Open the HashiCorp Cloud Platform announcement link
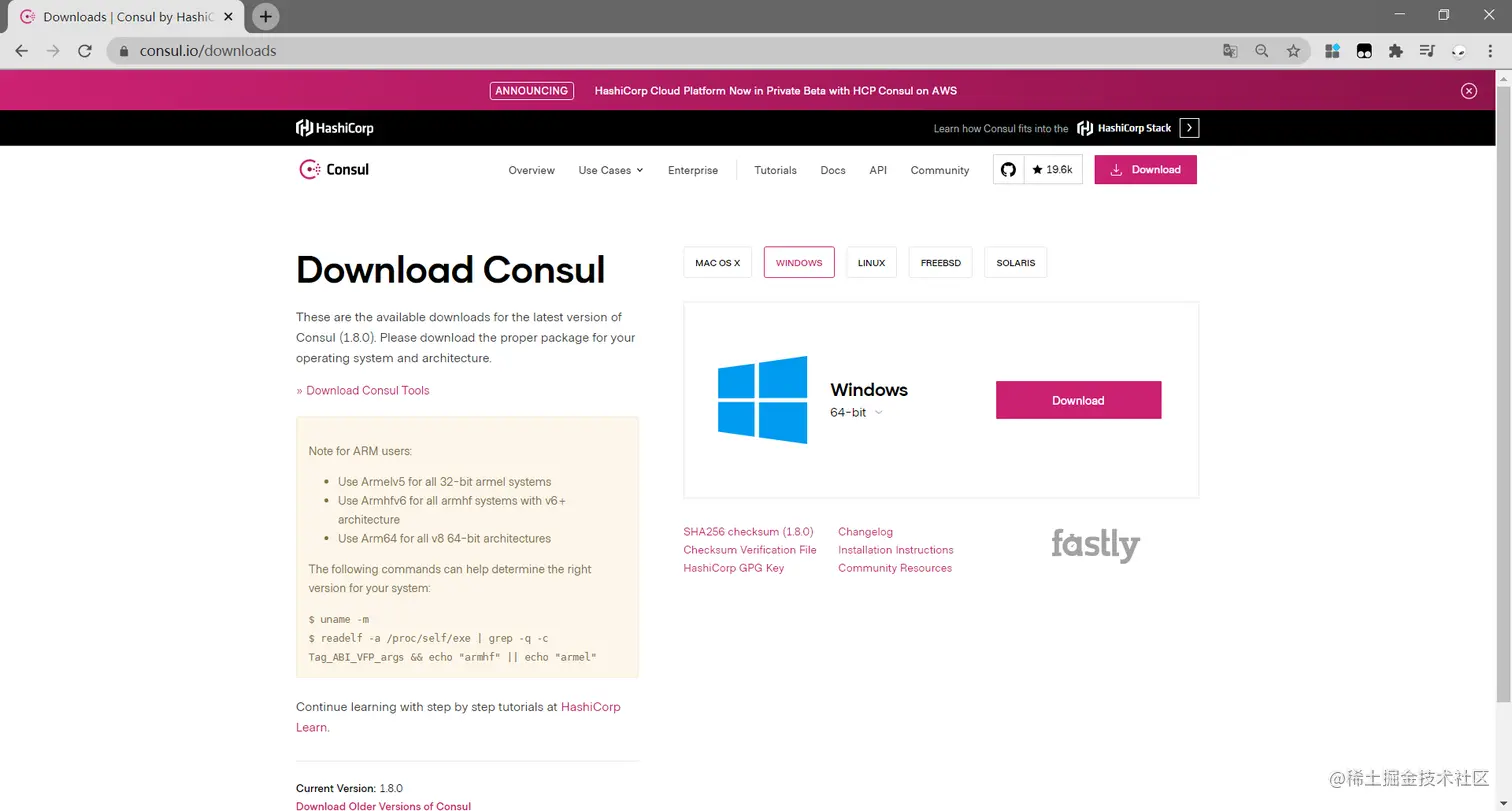The image size is (1512, 811). click(x=776, y=91)
